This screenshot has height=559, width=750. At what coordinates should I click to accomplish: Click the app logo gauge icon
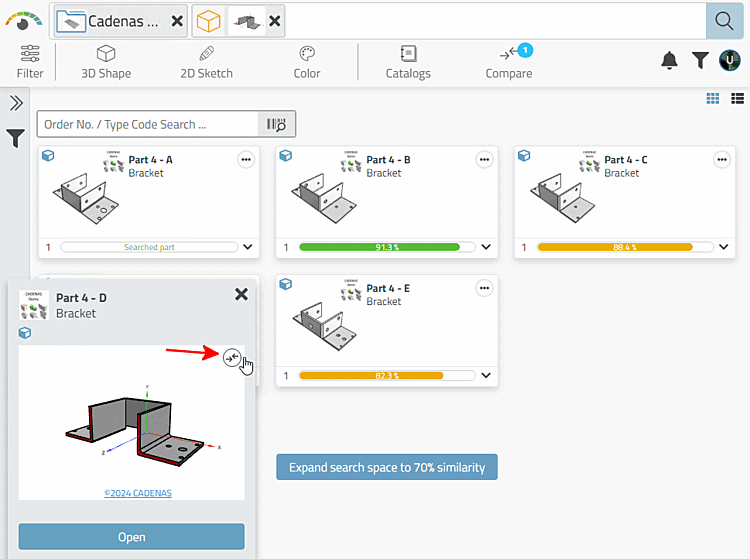[23, 21]
